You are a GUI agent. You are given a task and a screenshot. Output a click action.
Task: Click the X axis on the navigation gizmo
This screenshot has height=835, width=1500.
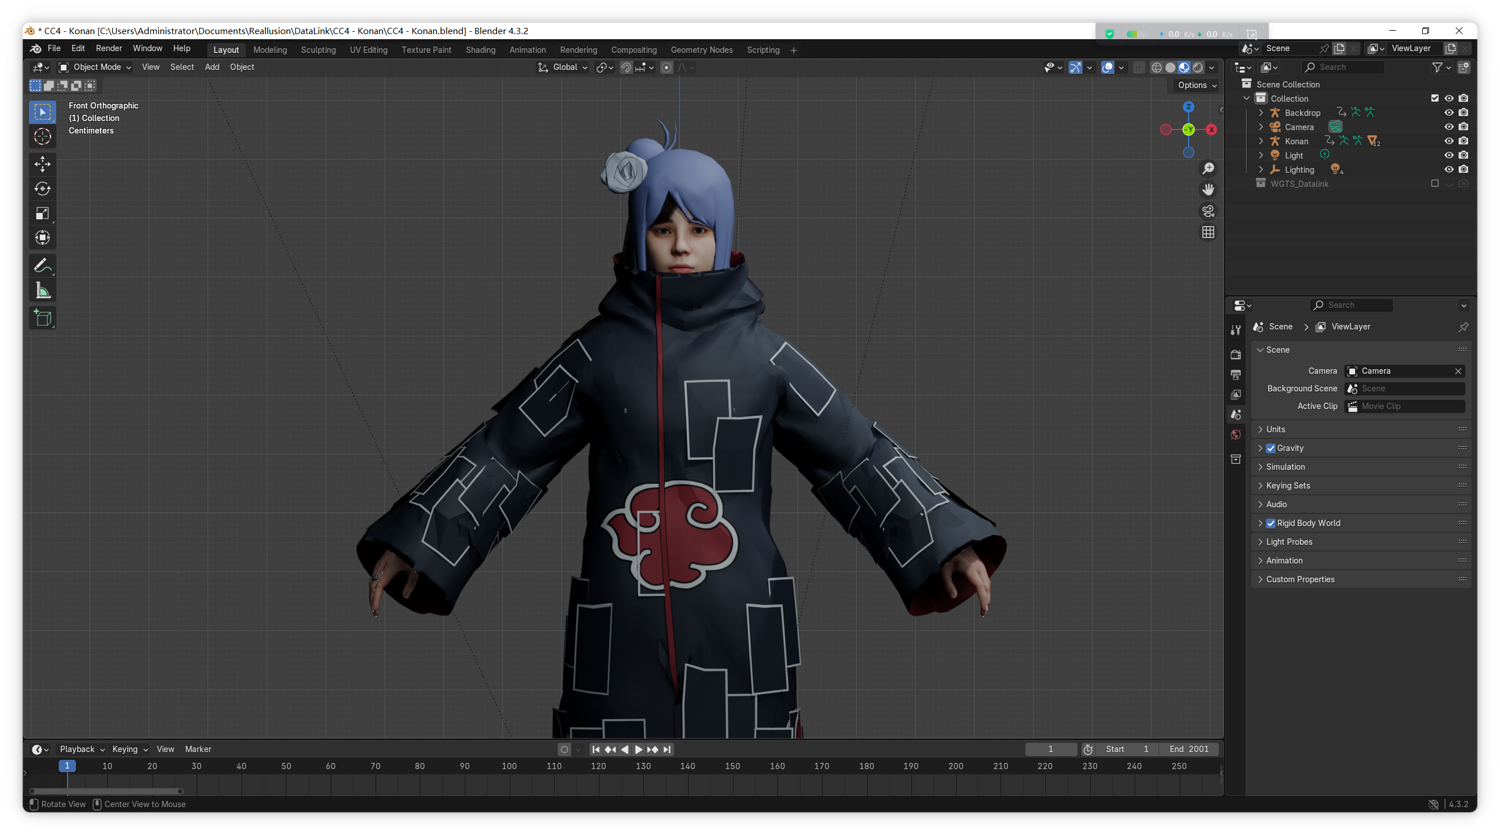1211,130
